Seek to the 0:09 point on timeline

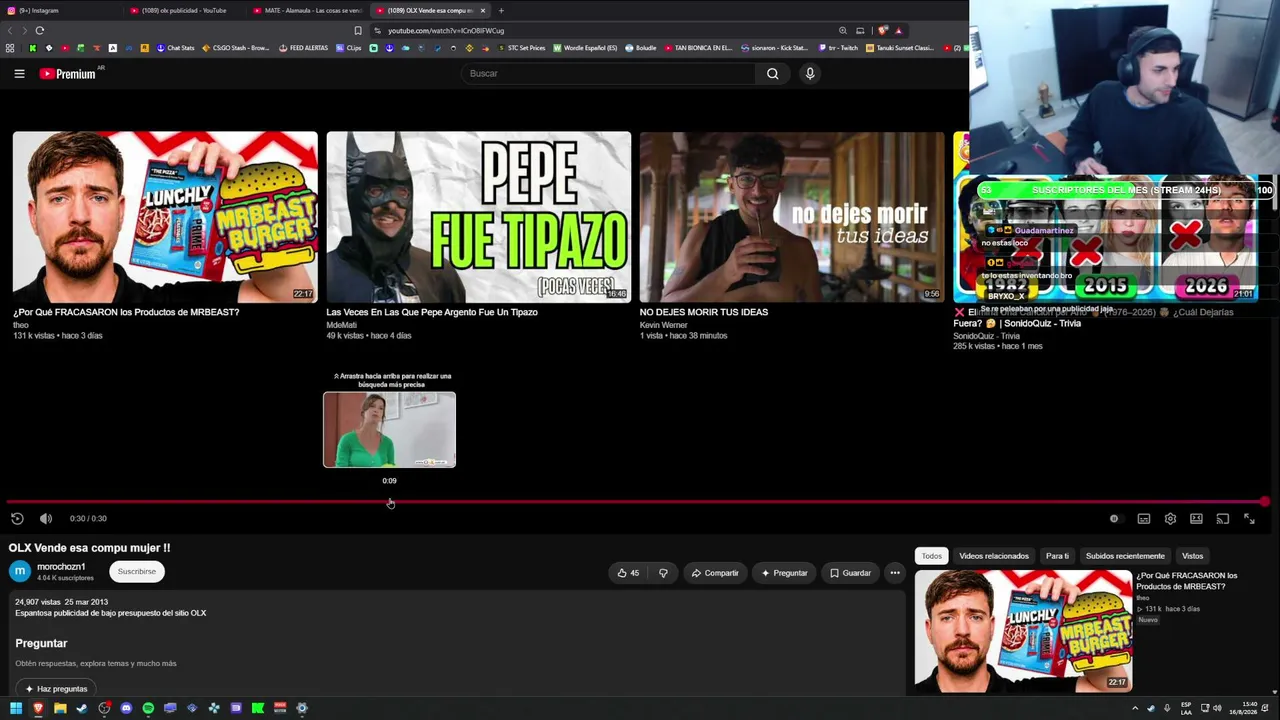coord(390,502)
